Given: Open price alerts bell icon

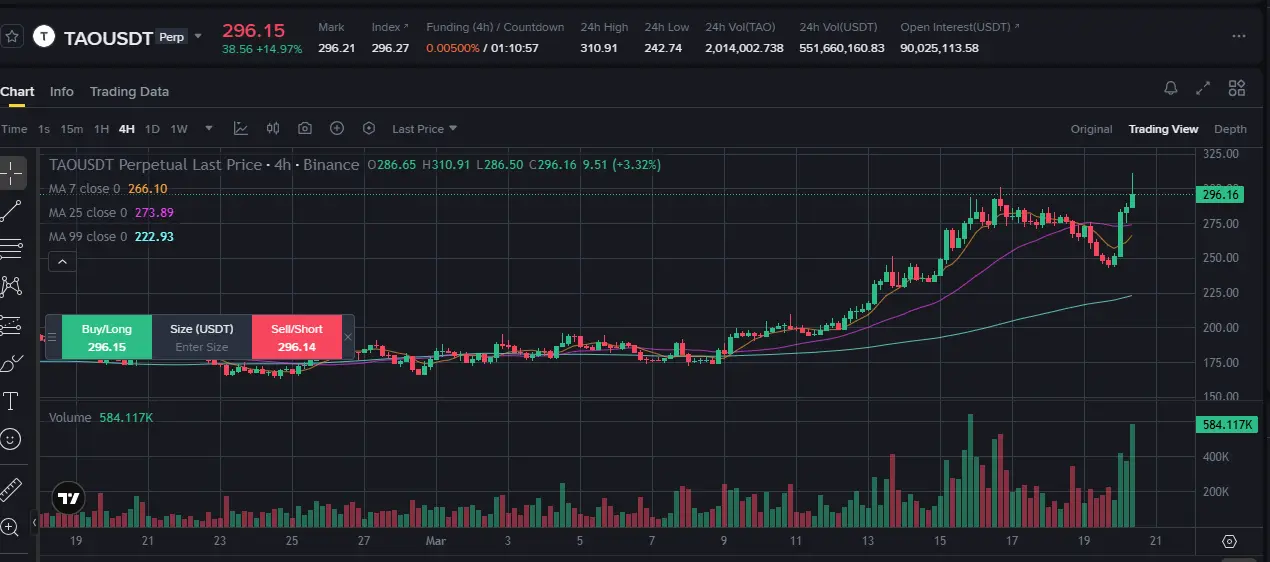Looking at the screenshot, I should 1171,88.
